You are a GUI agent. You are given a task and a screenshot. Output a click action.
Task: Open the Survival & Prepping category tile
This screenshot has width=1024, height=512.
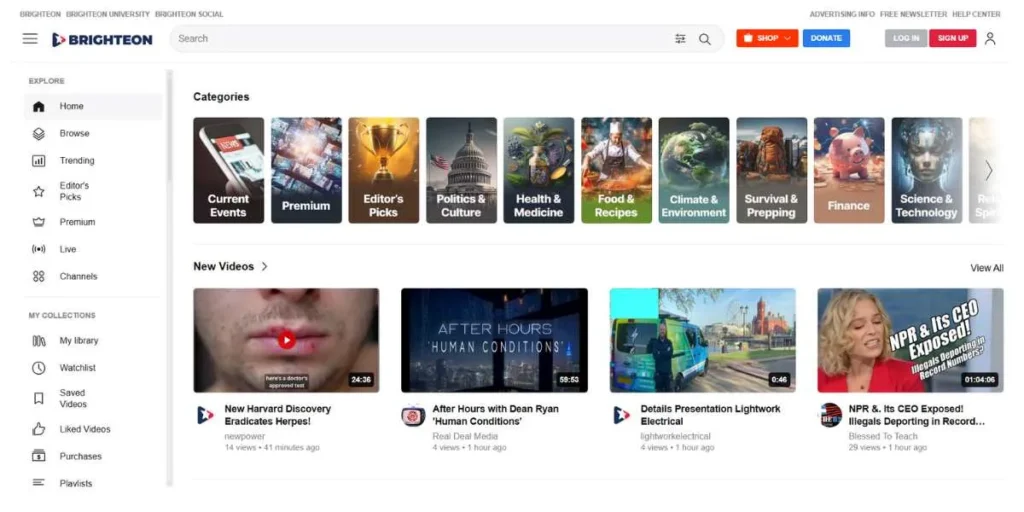click(x=772, y=170)
